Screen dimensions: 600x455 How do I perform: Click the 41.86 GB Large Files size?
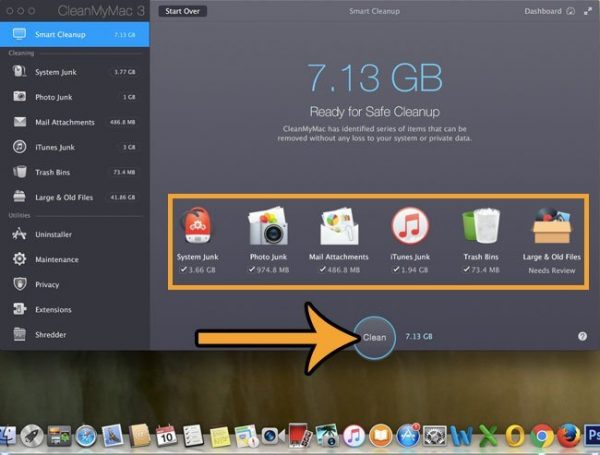coord(123,197)
